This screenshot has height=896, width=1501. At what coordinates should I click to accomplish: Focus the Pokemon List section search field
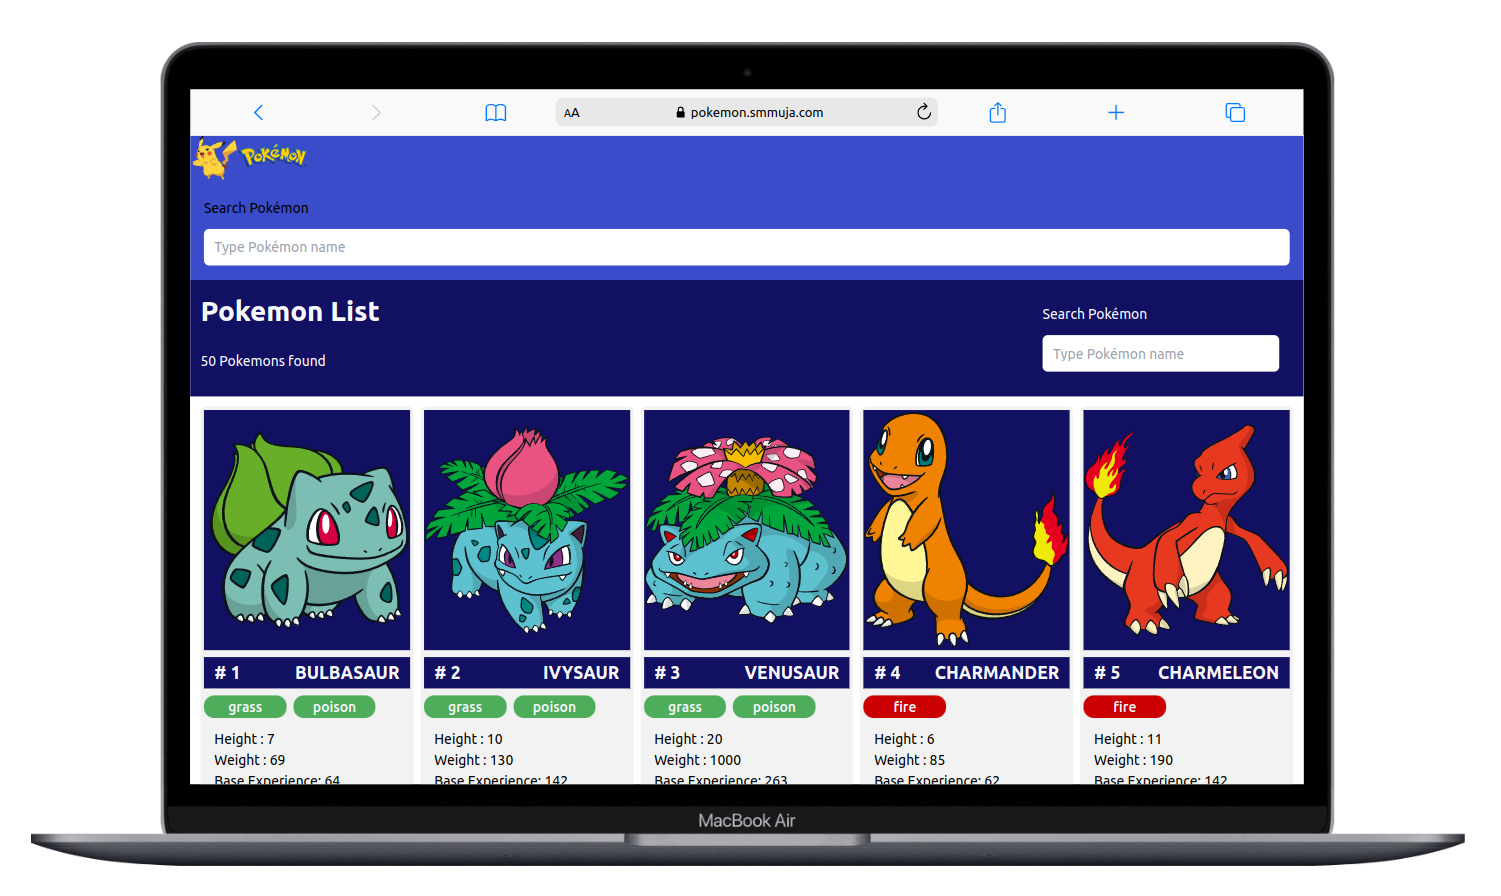click(x=1160, y=353)
